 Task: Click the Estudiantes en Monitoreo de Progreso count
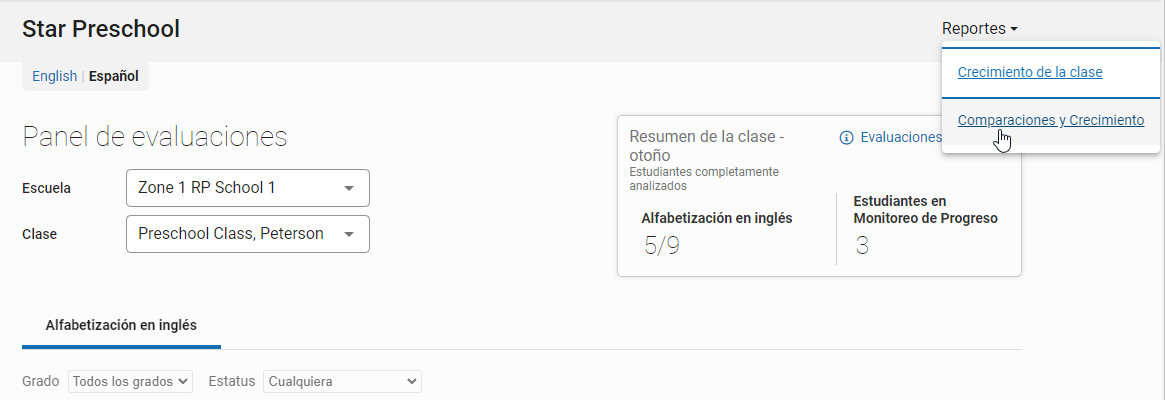pyautogui.click(x=862, y=246)
